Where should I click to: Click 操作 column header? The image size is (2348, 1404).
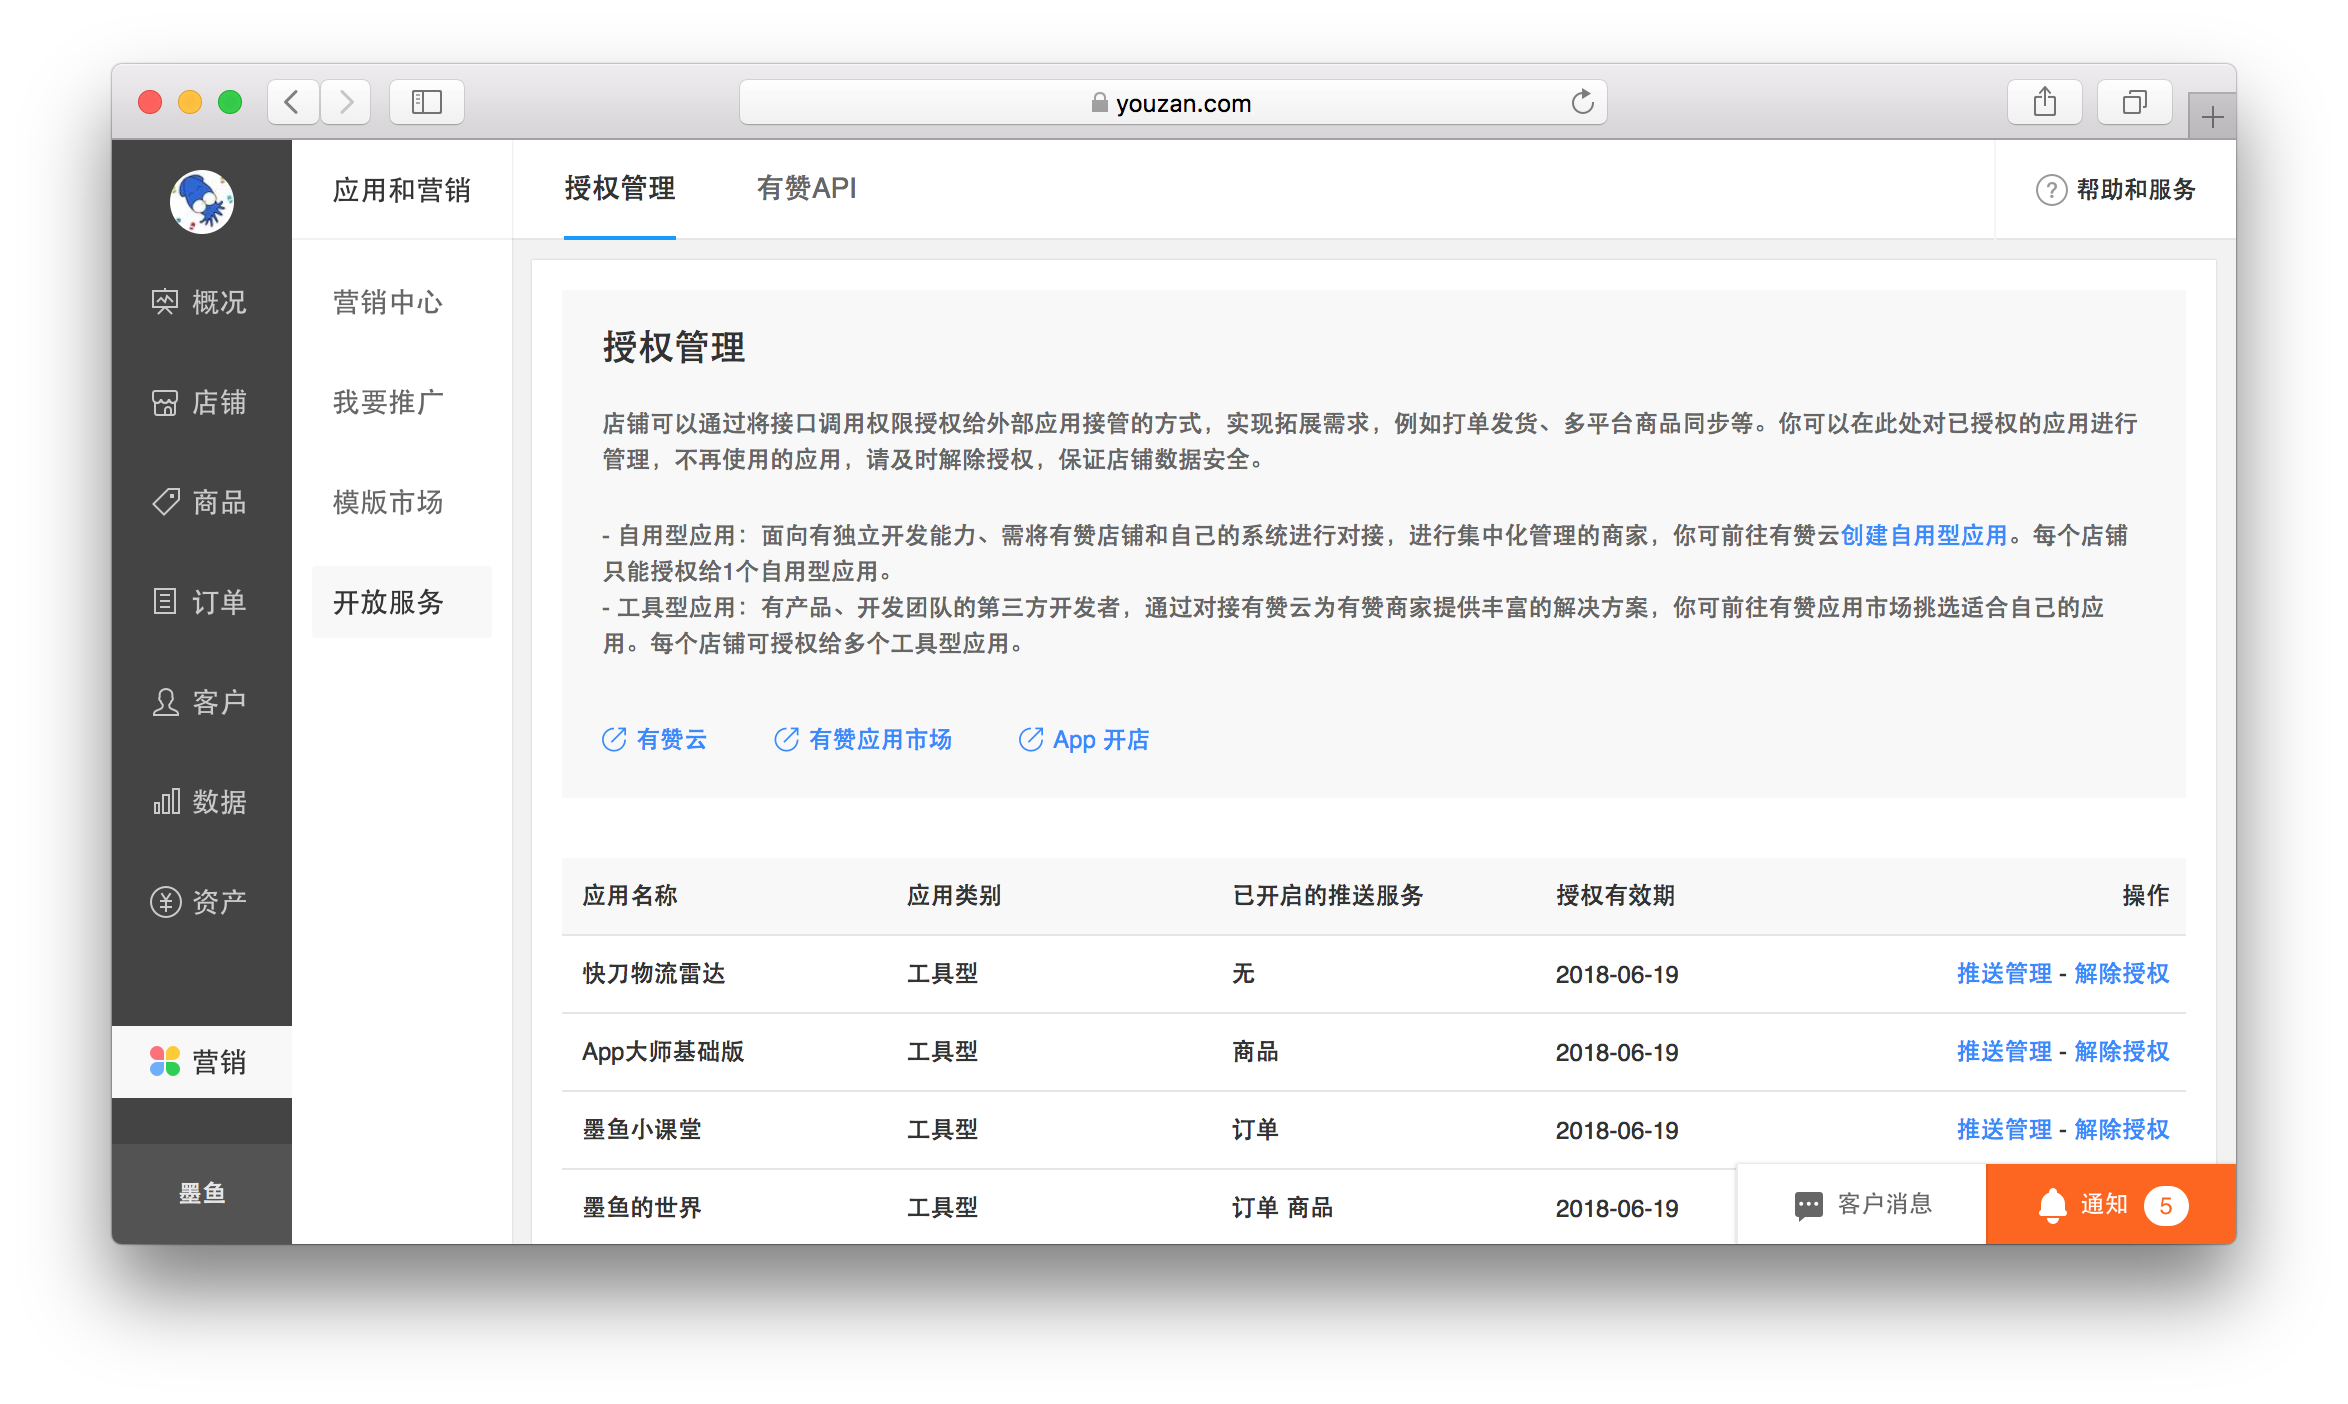[2146, 895]
